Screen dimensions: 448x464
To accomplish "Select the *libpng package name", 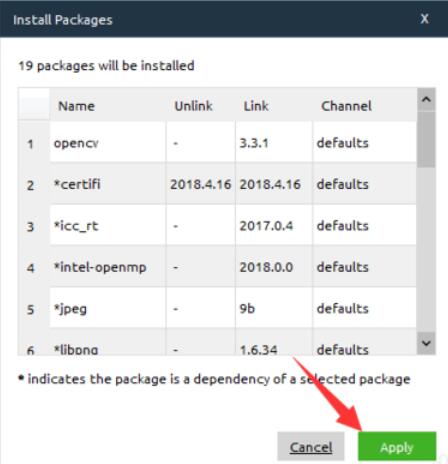I will pos(76,349).
